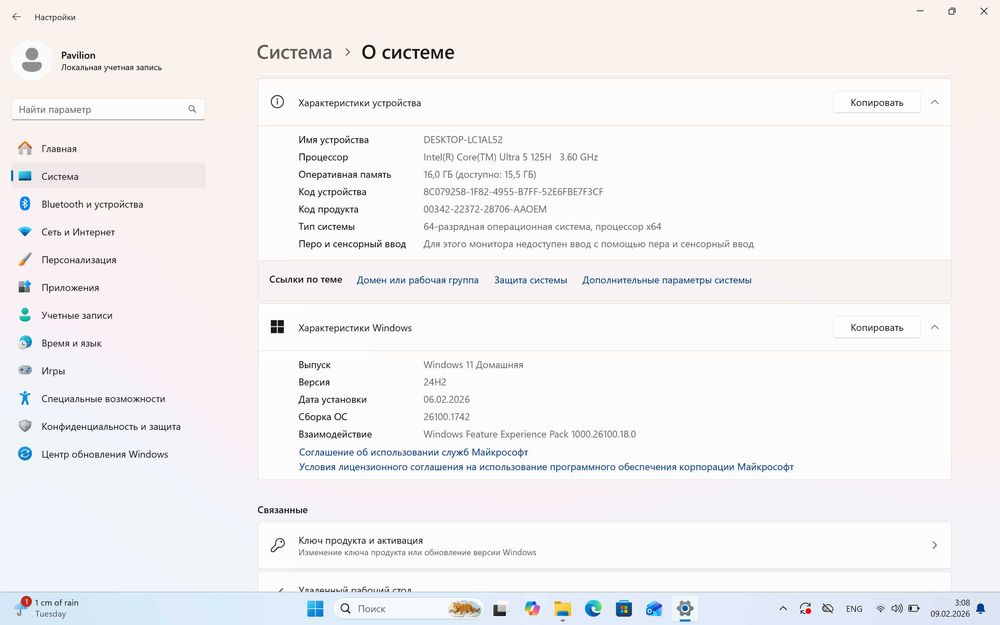Viewport: 1000px width, 625px height.
Task: Open Ключ продукта и активация chevron
Action: 934,545
